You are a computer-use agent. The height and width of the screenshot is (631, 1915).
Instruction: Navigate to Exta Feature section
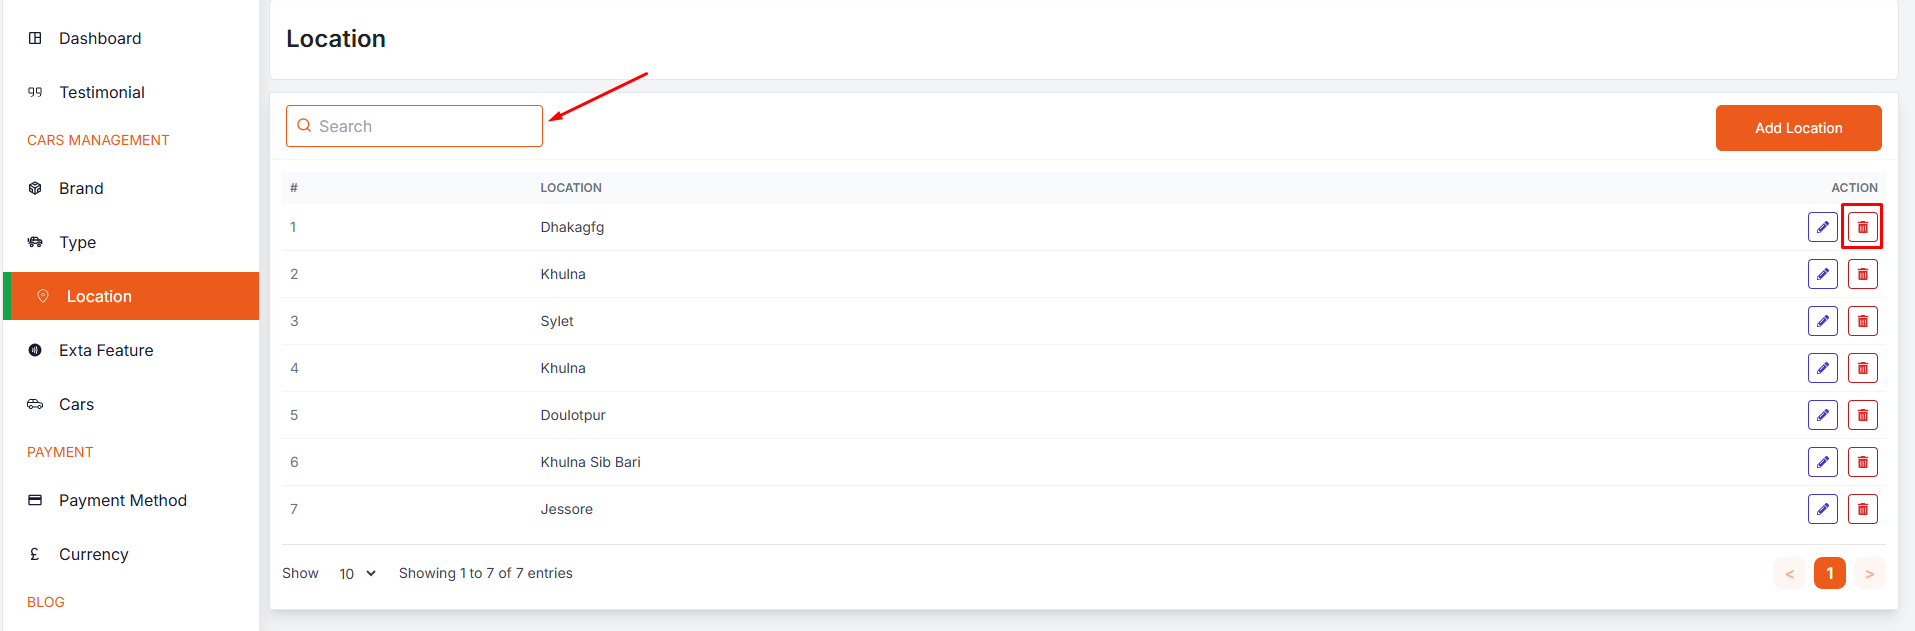tap(106, 350)
